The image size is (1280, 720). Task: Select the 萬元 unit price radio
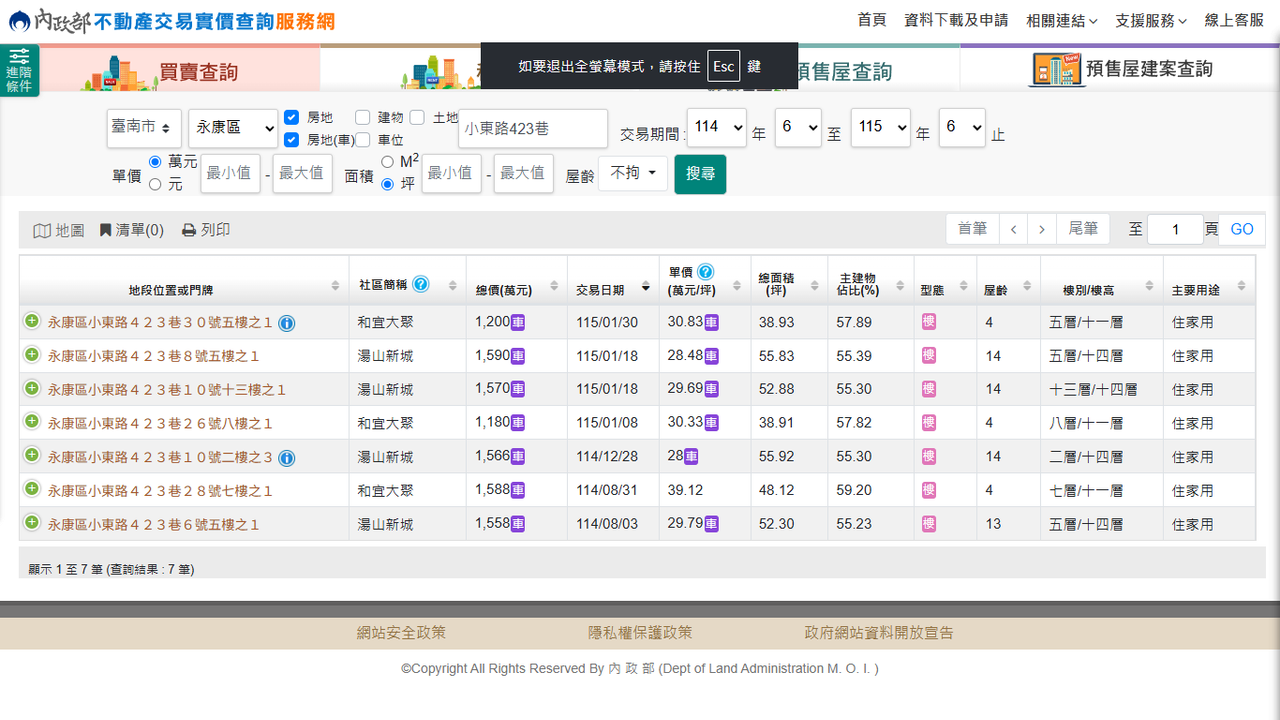point(155,161)
